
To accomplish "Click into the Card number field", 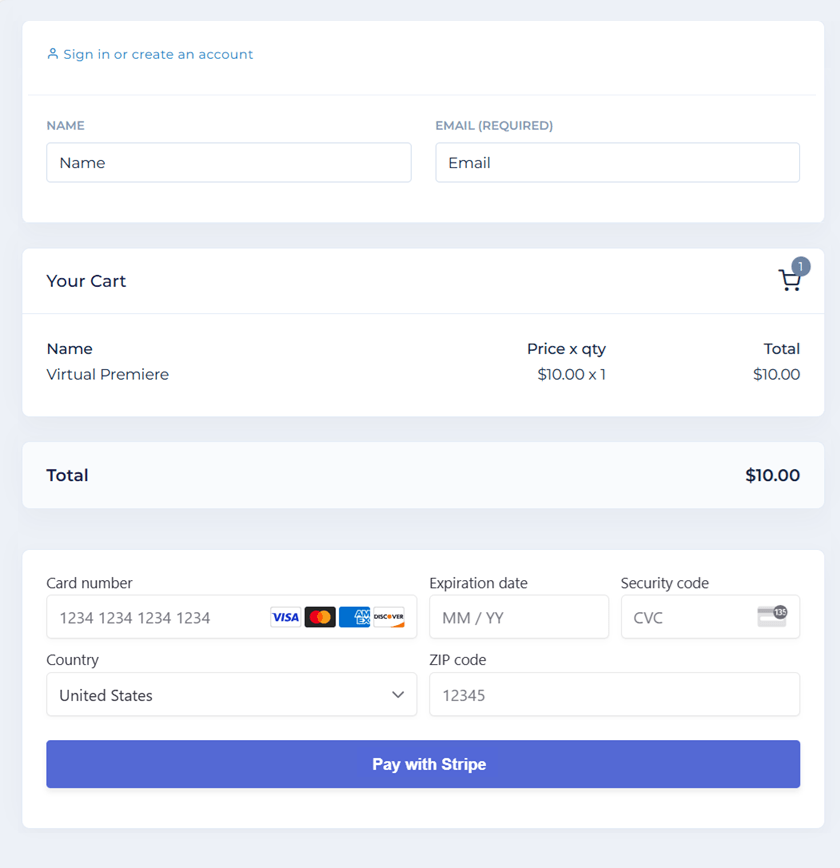I will point(231,617).
